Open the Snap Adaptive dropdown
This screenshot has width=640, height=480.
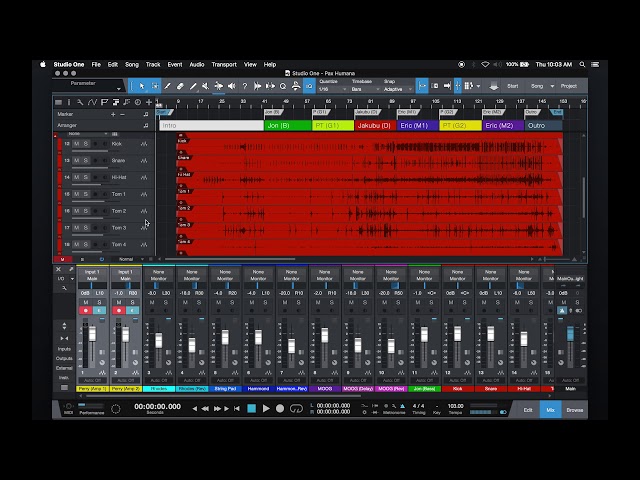(398, 89)
